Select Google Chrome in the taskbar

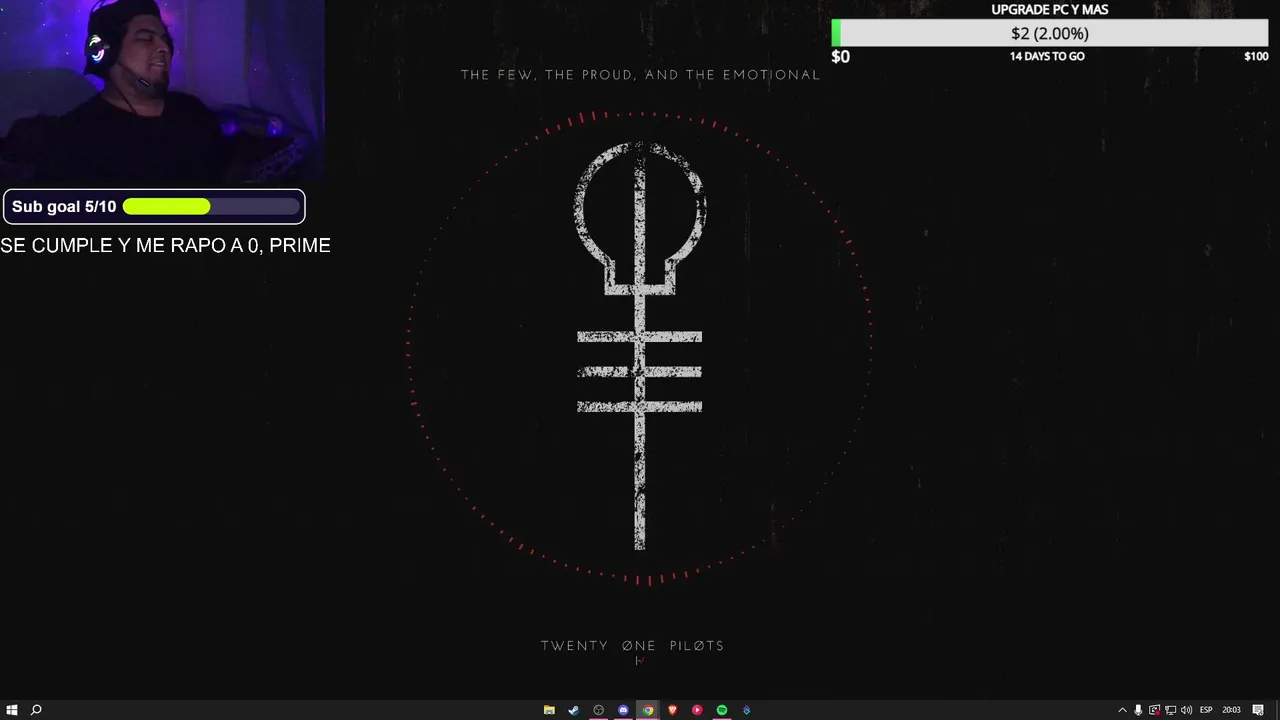pyautogui.click(x=648, y=710)
